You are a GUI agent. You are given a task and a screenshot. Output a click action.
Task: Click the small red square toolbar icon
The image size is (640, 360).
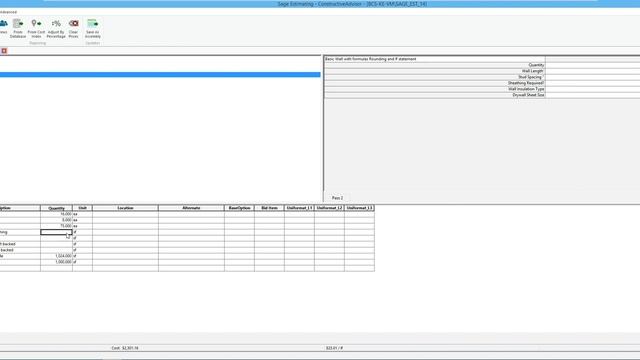click(4, 51)
